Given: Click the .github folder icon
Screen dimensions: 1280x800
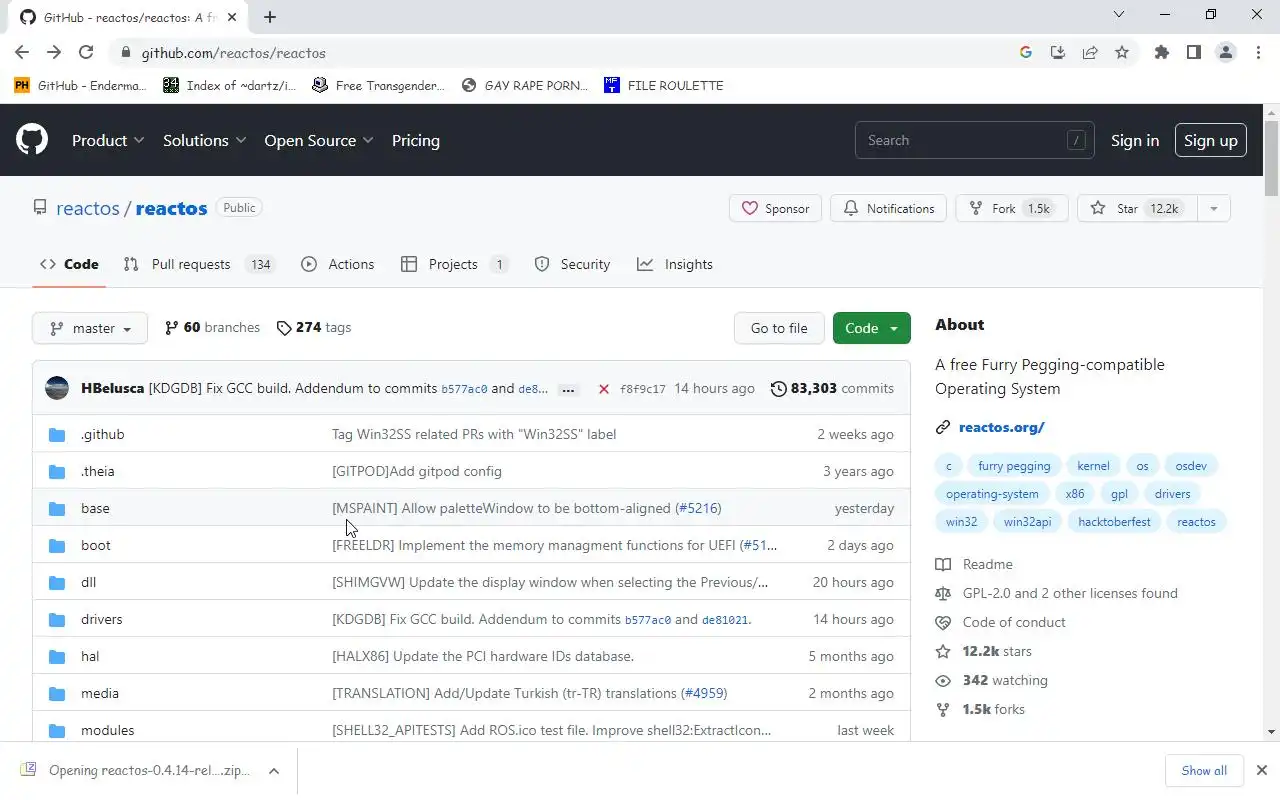Looking at the screenshot, I should 58,434.
